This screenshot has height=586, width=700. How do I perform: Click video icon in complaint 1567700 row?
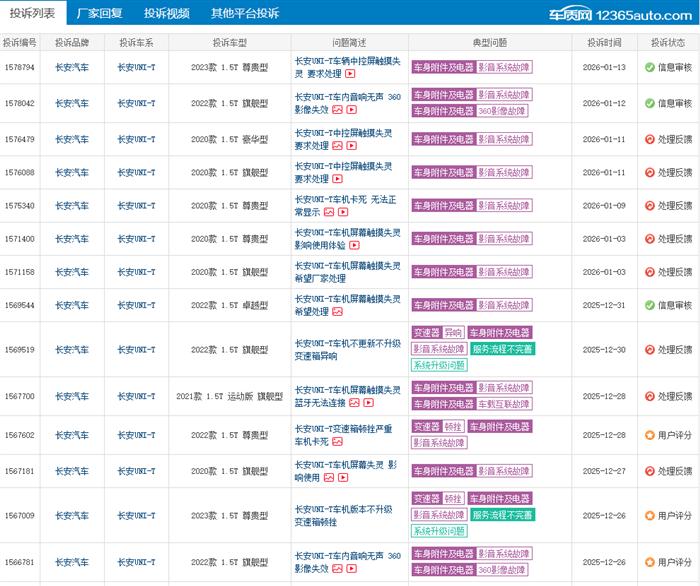[369, 403]
